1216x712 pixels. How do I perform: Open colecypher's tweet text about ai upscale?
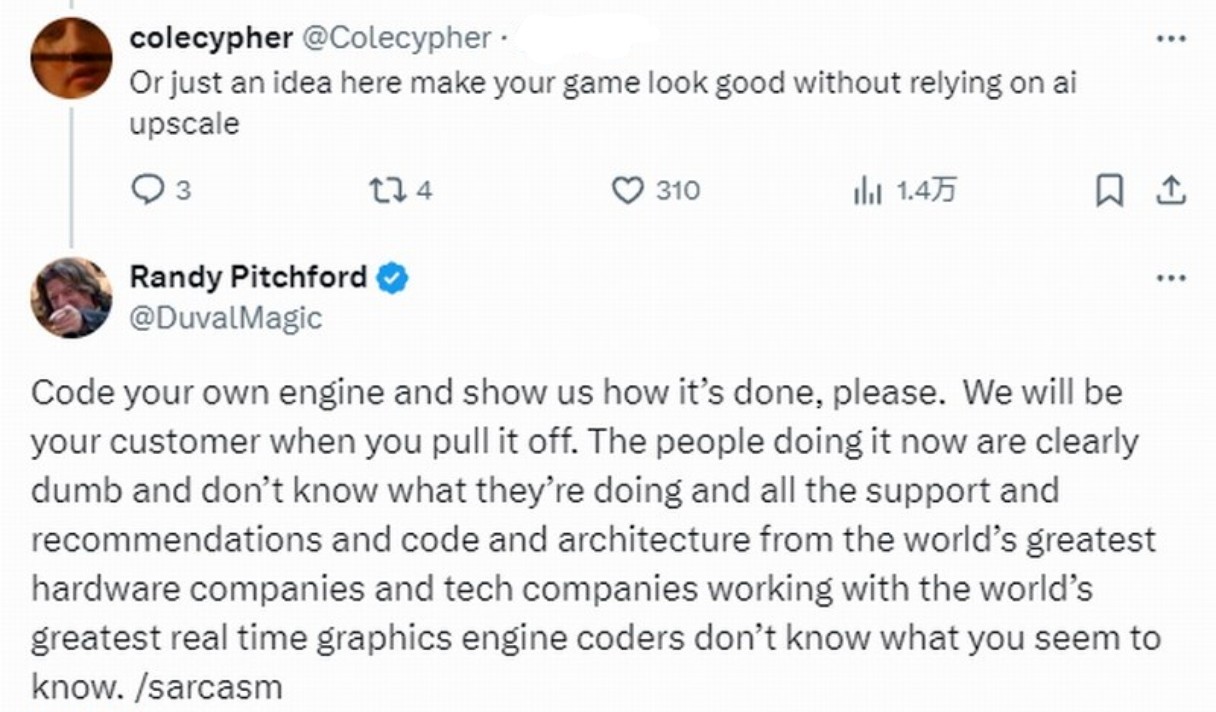pyautogui.click(x=603, y=104)
